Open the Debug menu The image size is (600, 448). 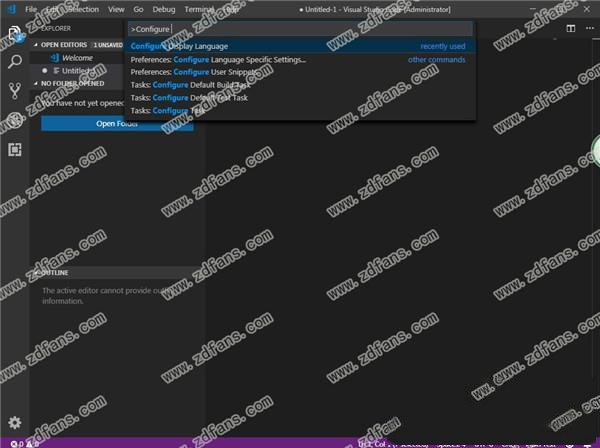coord(163,9)
